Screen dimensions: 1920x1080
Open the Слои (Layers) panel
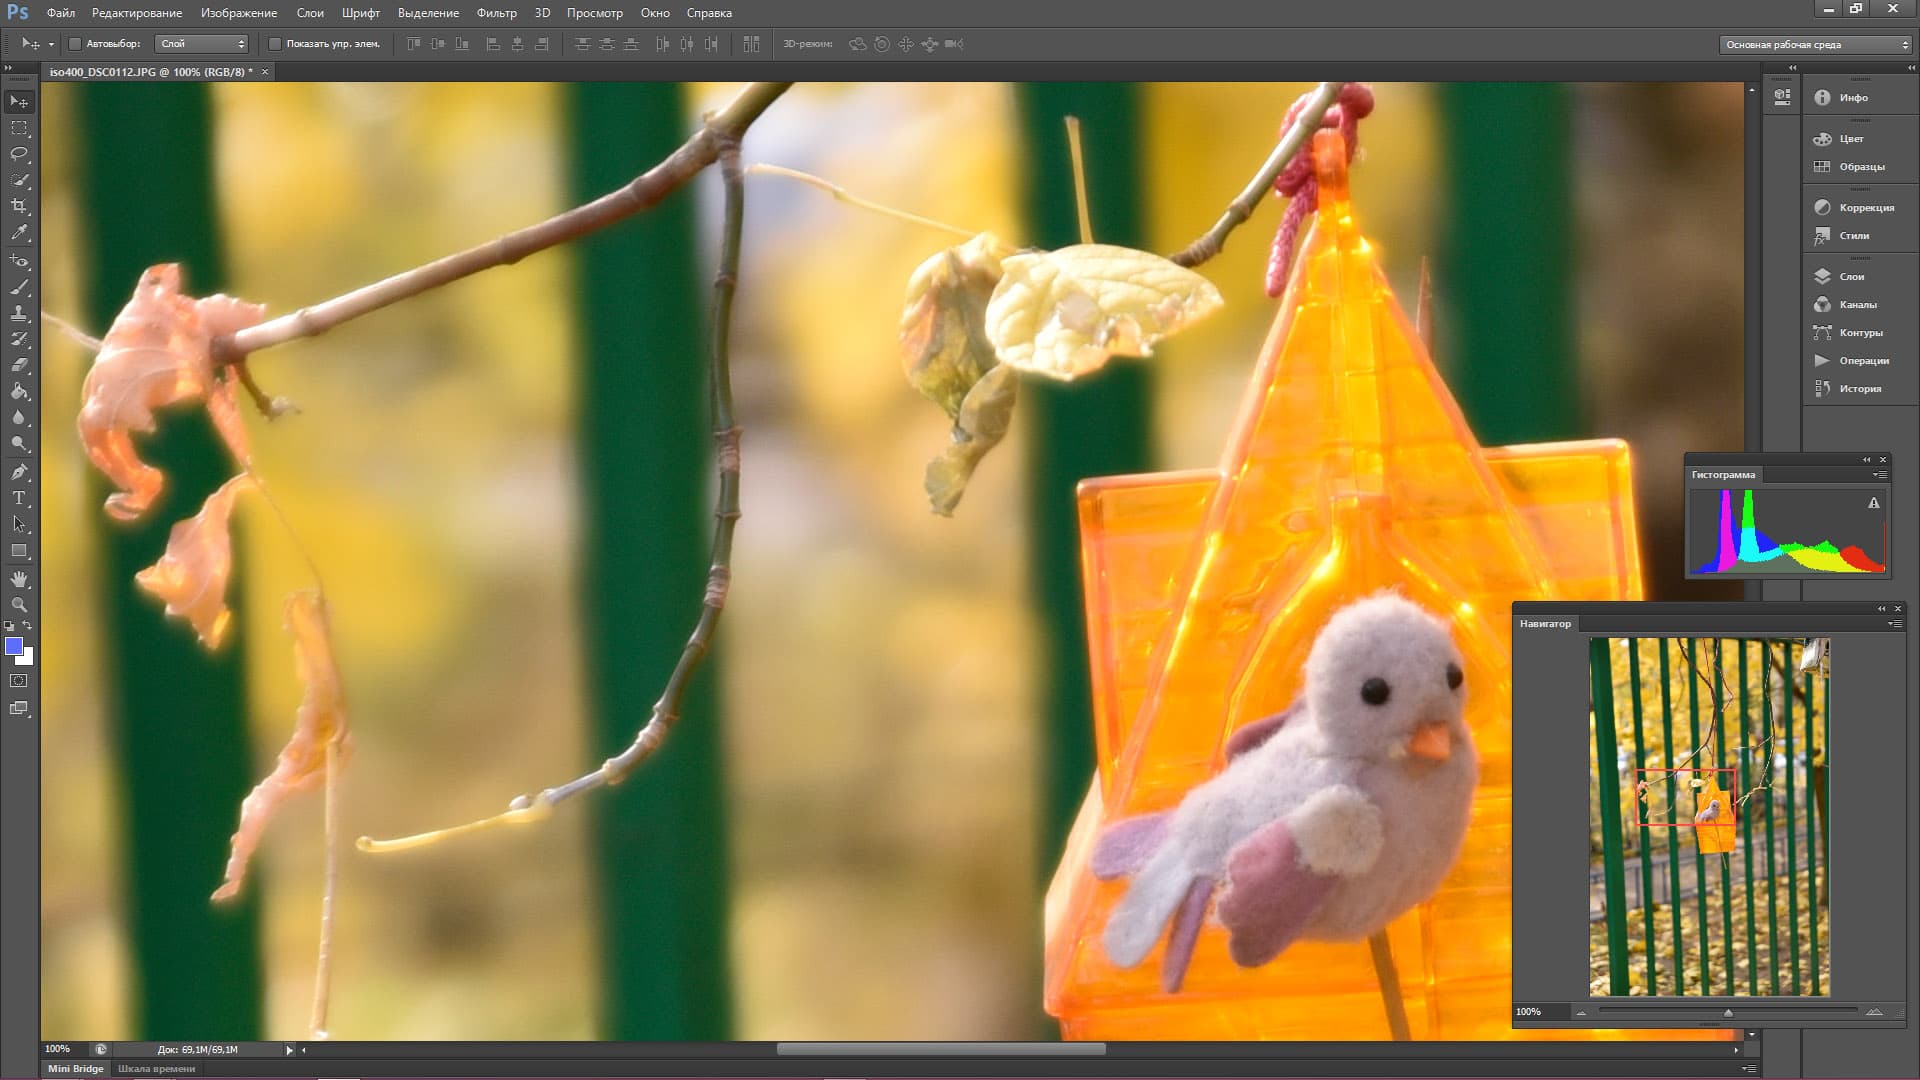point(1851,276)
